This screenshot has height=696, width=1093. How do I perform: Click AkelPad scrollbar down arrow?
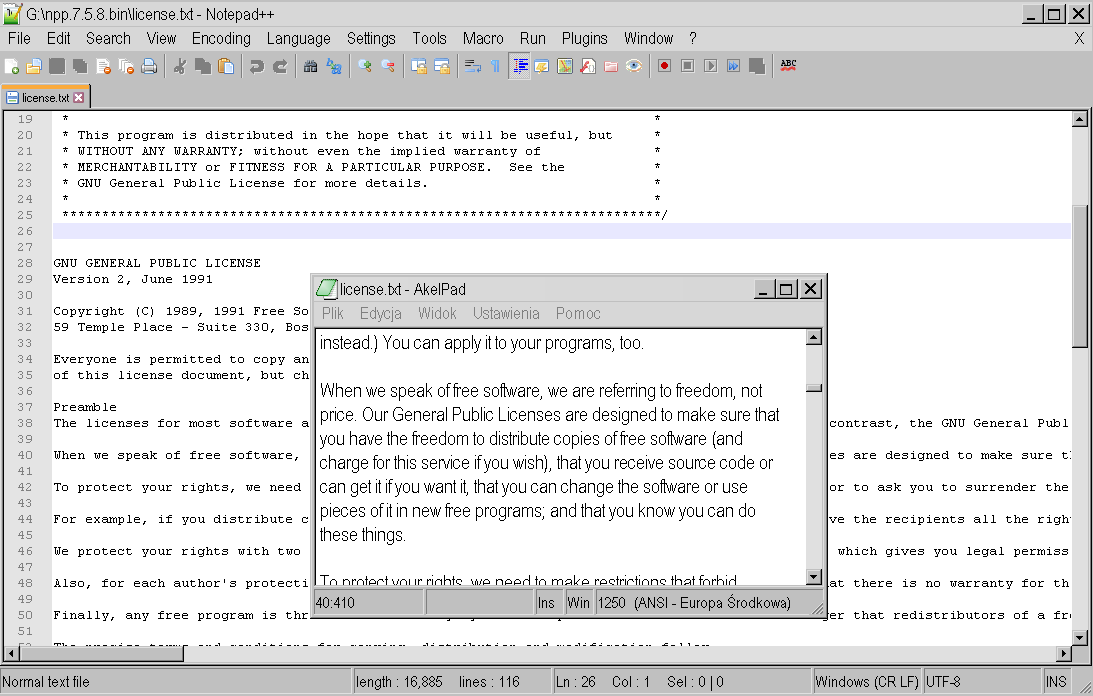pyautogui.click(x=813, y=577)
